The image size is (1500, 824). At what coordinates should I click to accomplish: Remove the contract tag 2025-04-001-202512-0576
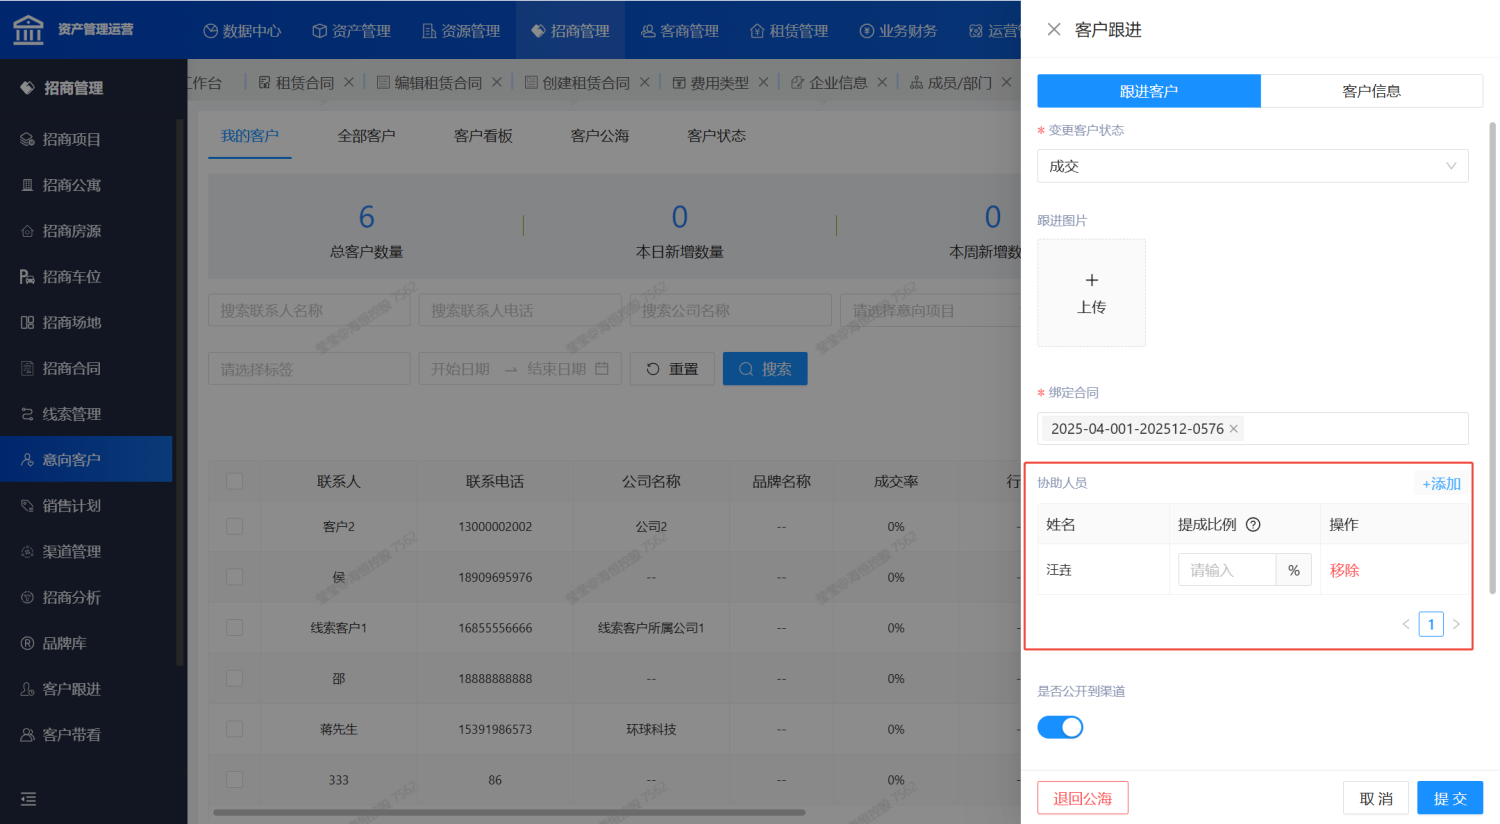click(1234, 429)
